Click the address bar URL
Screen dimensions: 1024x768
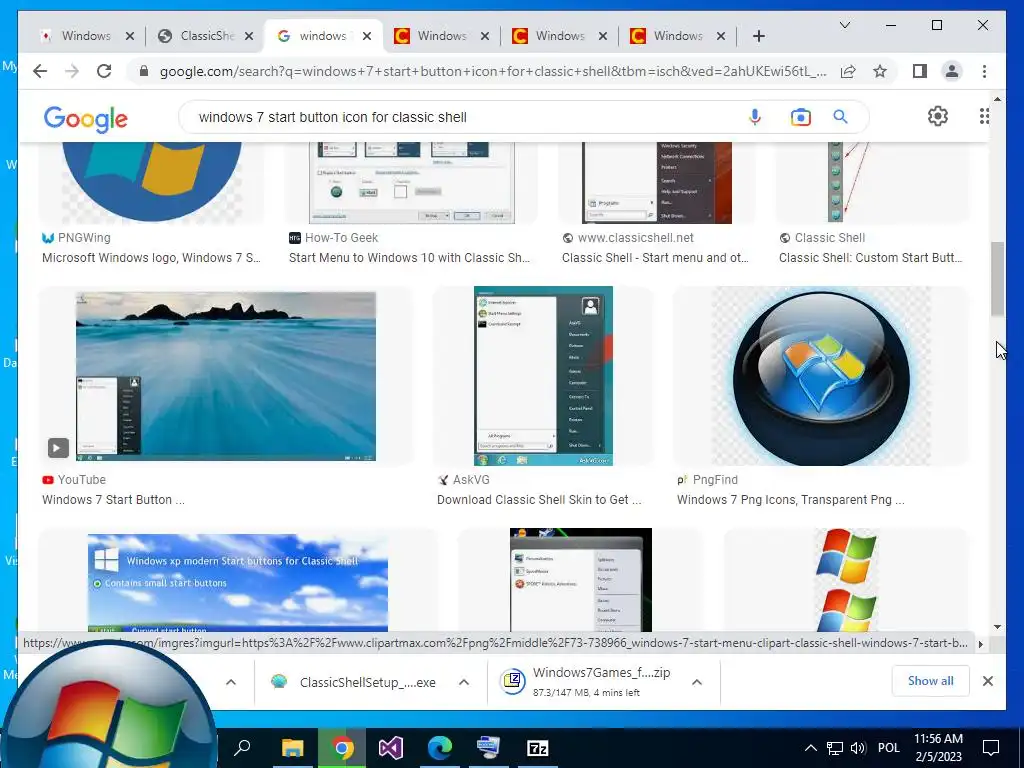[x=493, y=71]
